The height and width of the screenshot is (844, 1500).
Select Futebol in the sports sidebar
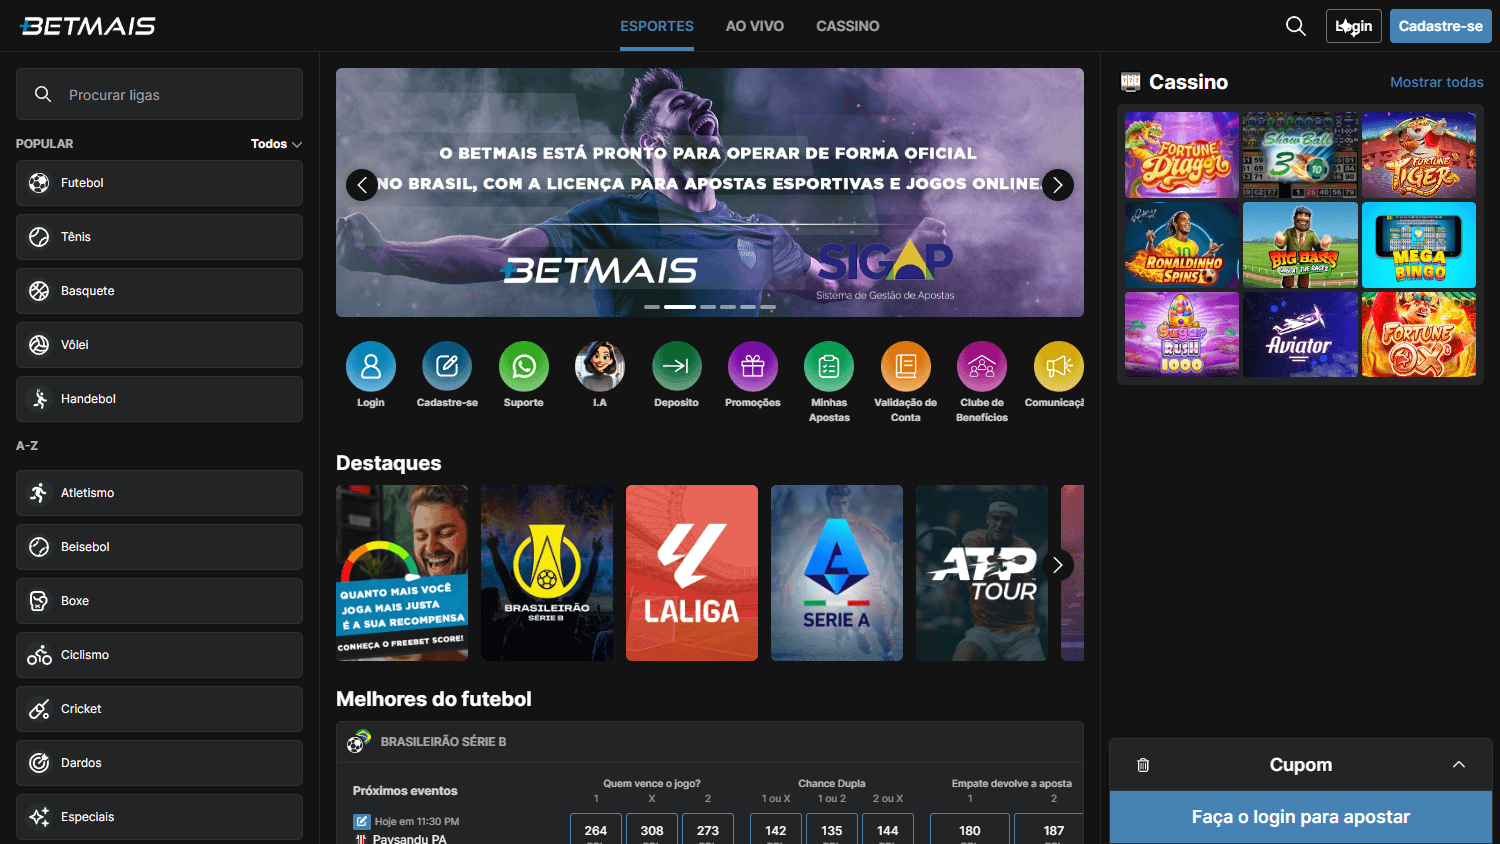coord(159,183)
